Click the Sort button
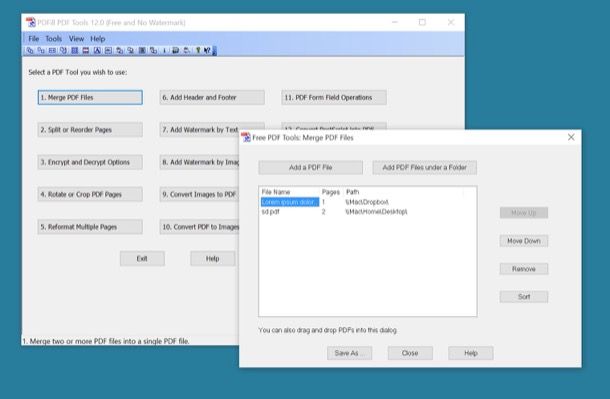 pyautogui.click(x=524, y=297)
